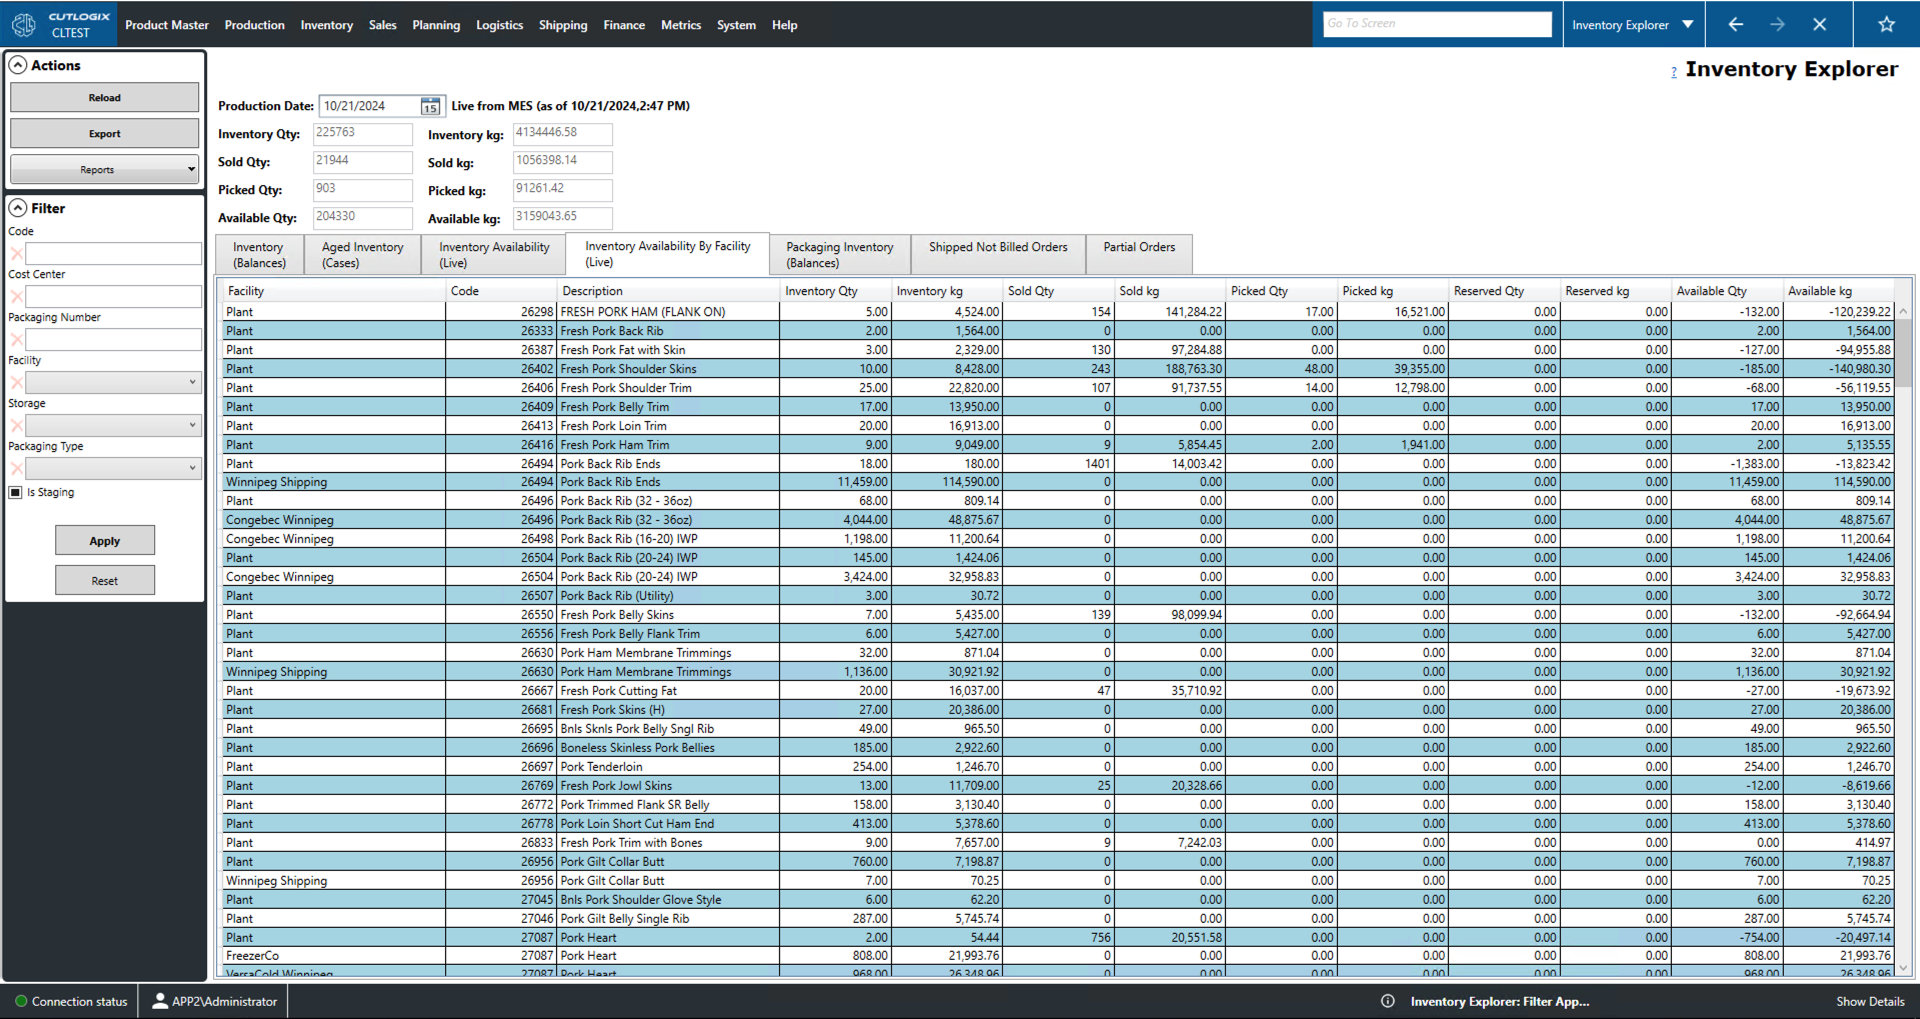Click the Go To Screen search field
This screenshot has width=1920, height=1019.
[x=1437, y=24]
